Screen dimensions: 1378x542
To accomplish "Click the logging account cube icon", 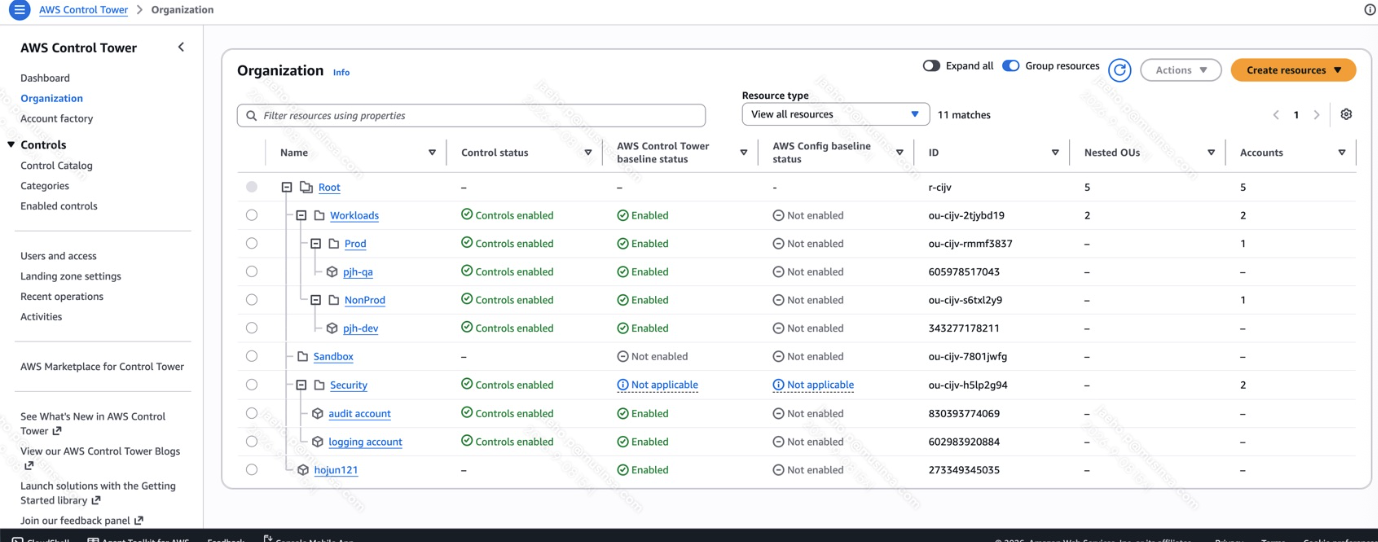I will coord(318,442).
